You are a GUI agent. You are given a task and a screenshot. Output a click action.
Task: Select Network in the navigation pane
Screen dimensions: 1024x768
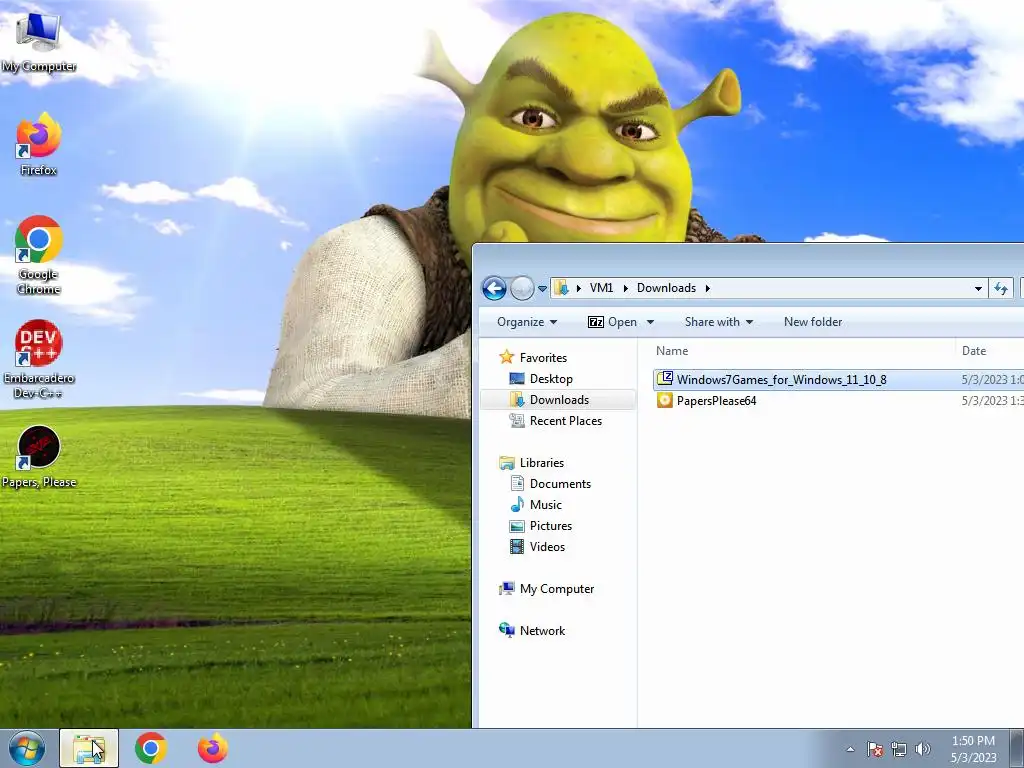click(532, 630)
